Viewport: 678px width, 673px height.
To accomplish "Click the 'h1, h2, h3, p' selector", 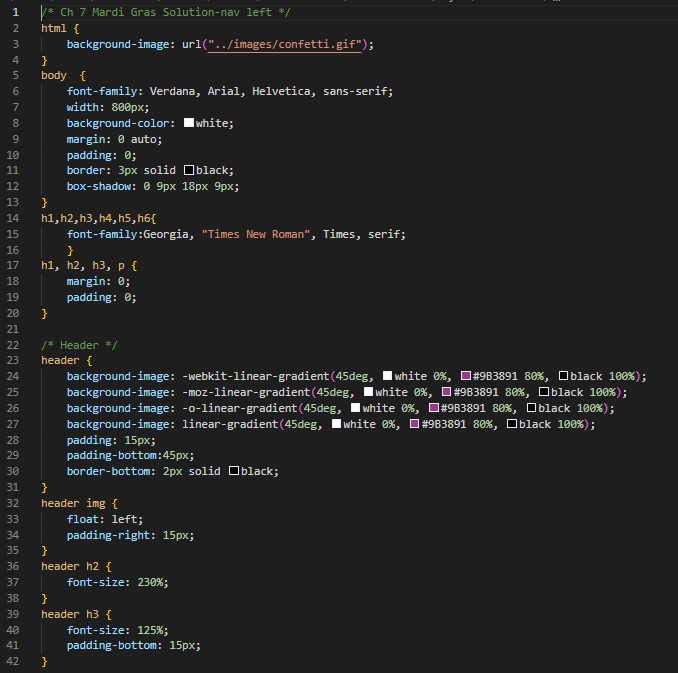I will tap(83, 265).
